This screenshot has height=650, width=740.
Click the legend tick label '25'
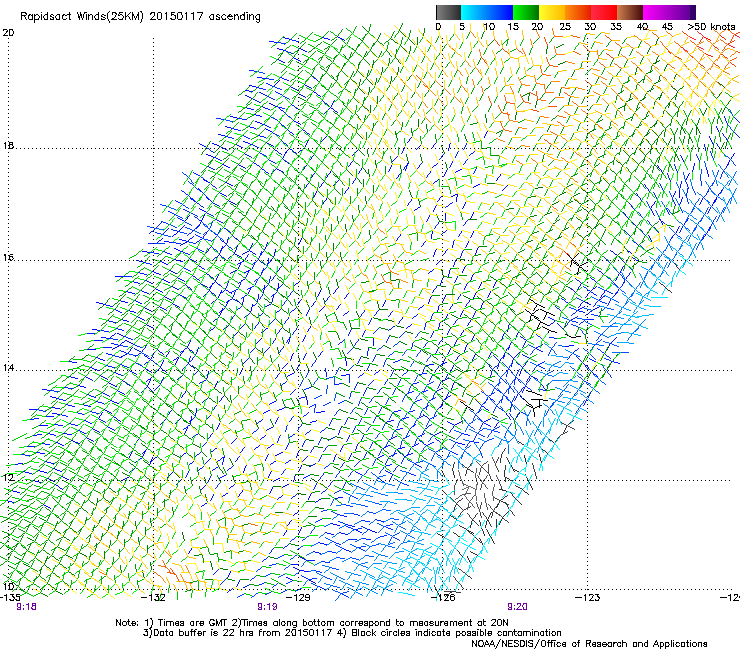click(x=565, y=27)
